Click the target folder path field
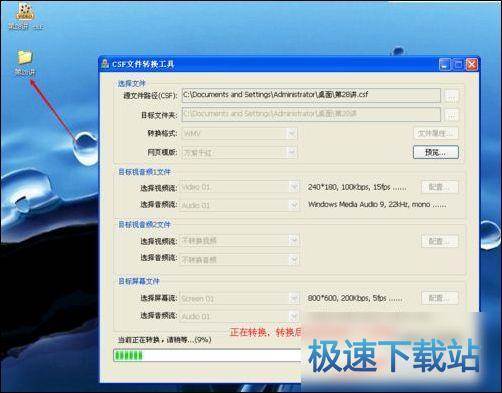This screenshot has width=502, height=393. pos(311,114)
